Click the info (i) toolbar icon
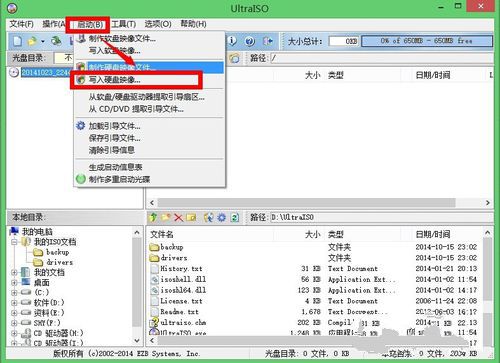The width and height of the screenshot is (500, 363). (x=233, y=41)
